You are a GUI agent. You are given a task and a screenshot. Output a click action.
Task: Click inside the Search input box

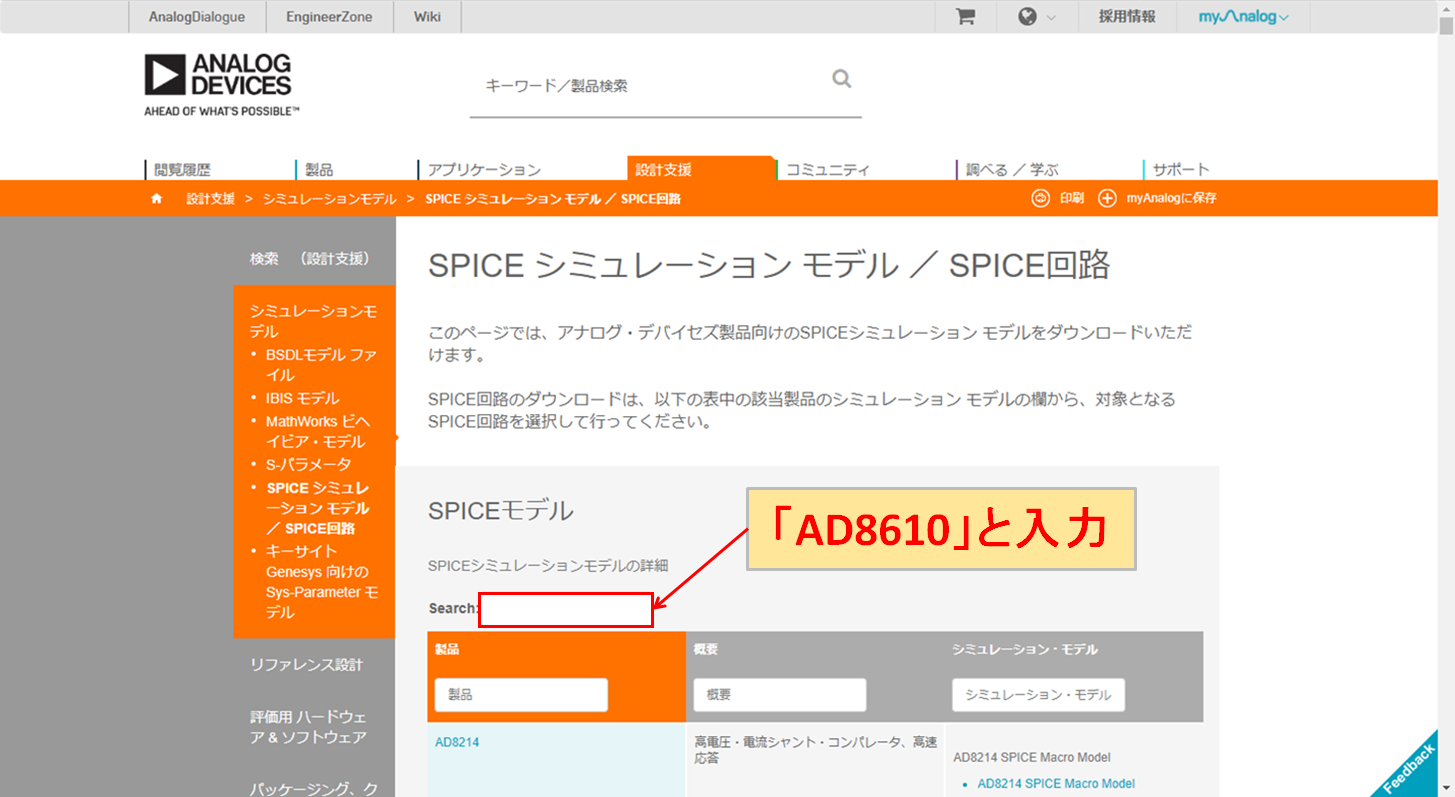tap(565, 608)
